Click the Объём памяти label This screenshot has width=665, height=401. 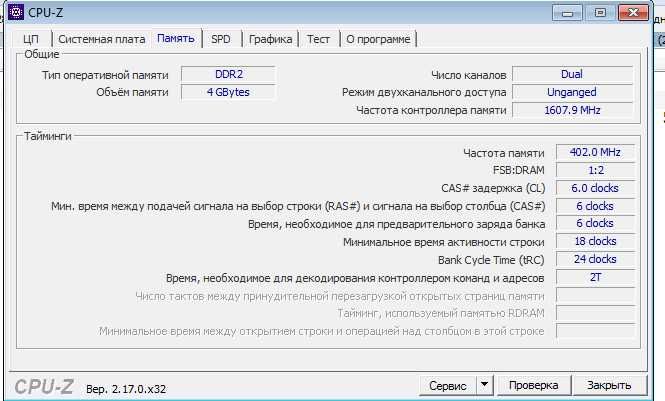(132, 92)
